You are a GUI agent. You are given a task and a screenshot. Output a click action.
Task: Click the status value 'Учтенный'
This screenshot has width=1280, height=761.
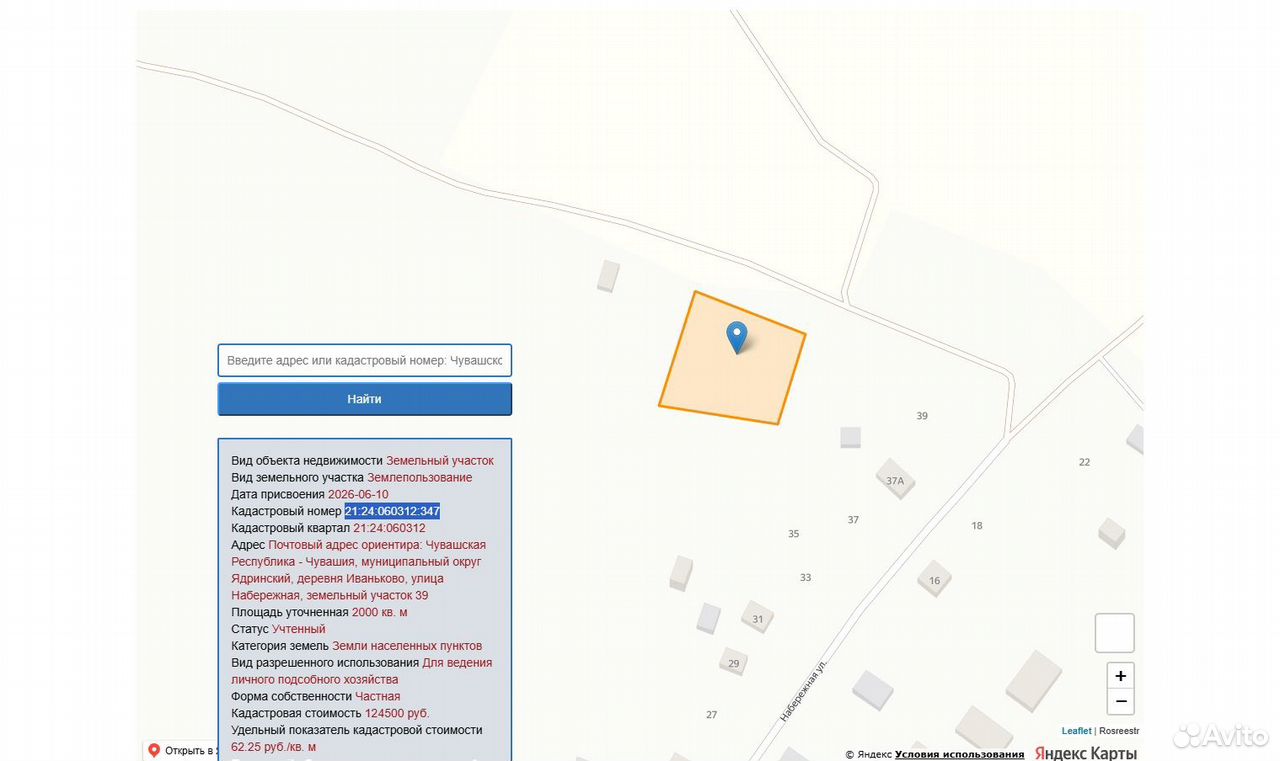pyautogui.click(x=299, y=629)
